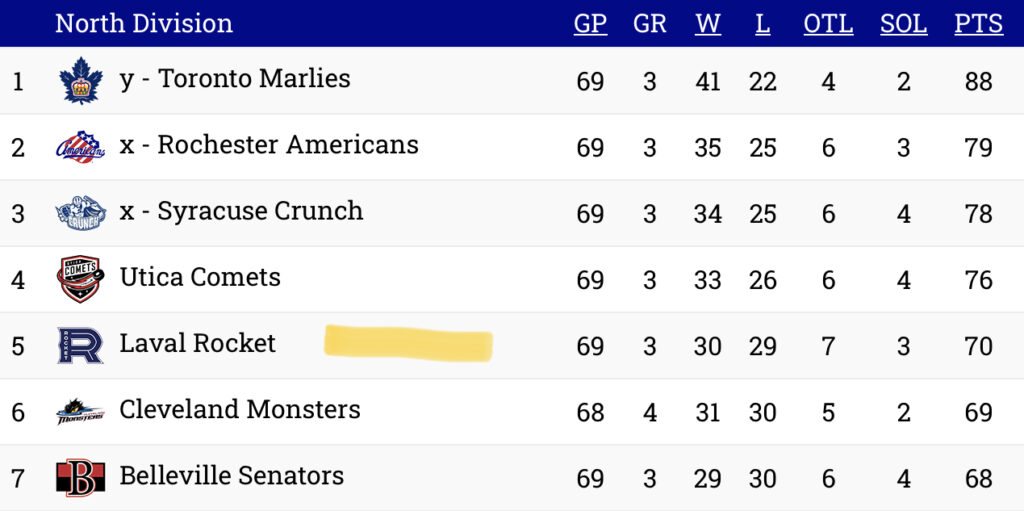
Task: Click the Toronto Marlies logo
Action: coord(80,80)
